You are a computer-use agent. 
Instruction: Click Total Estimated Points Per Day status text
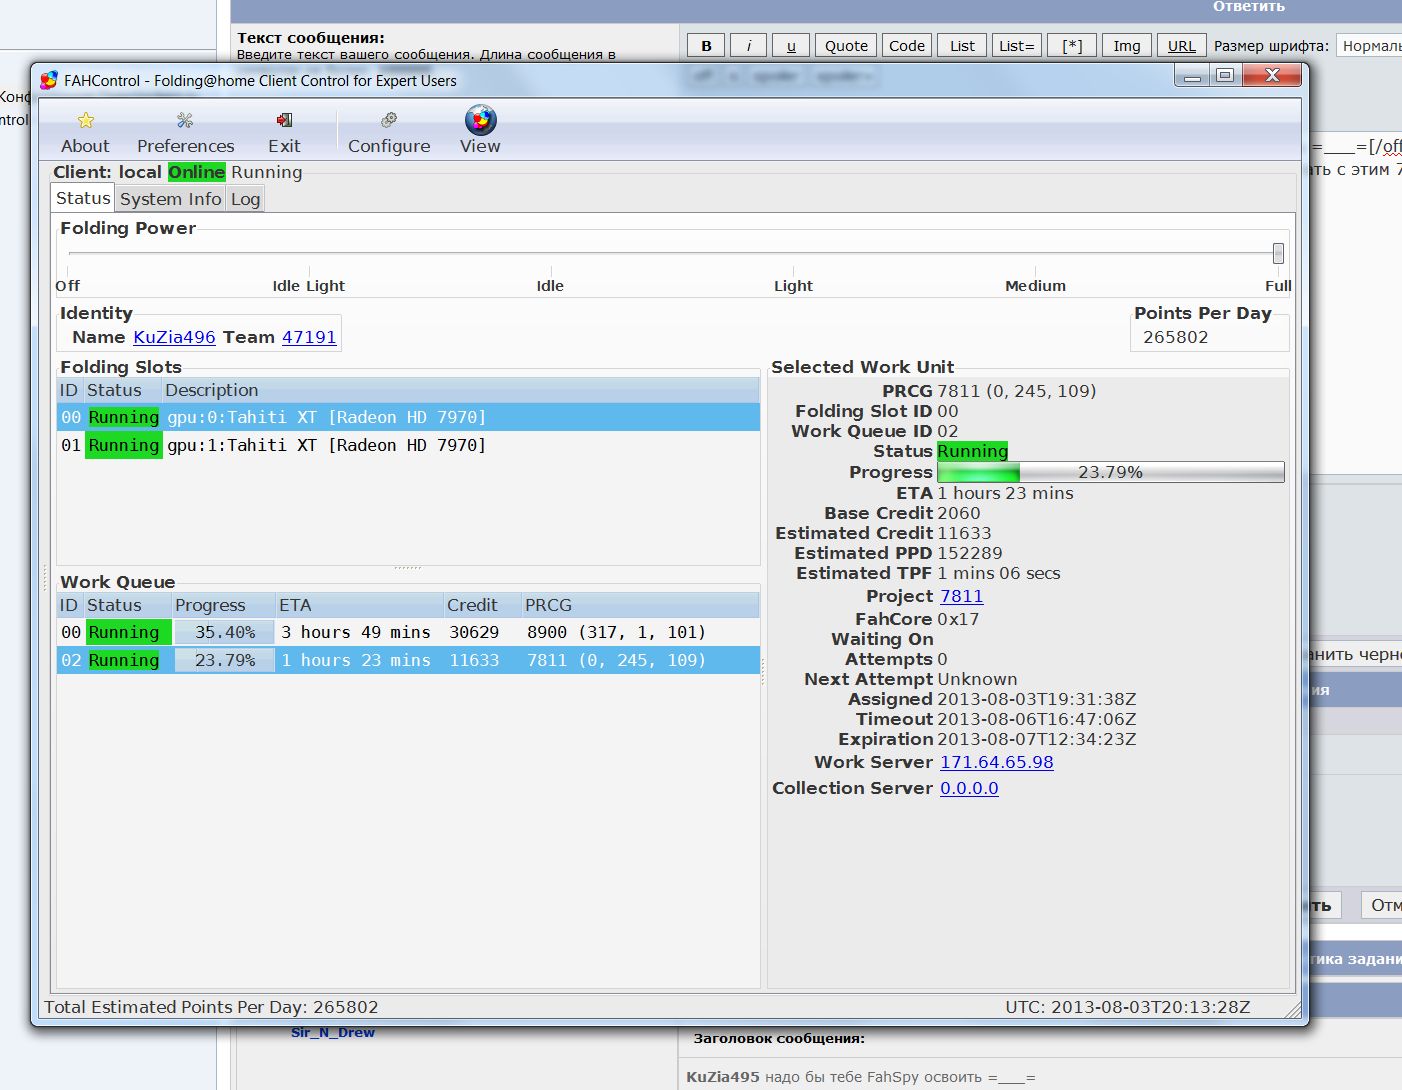[x=211, y=1007]
